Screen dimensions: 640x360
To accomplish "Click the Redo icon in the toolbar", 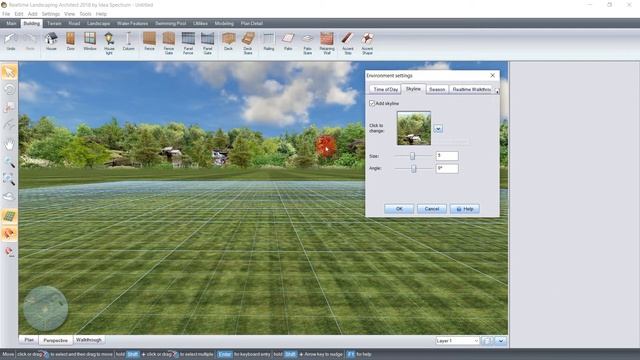I will tap(30, 42).
